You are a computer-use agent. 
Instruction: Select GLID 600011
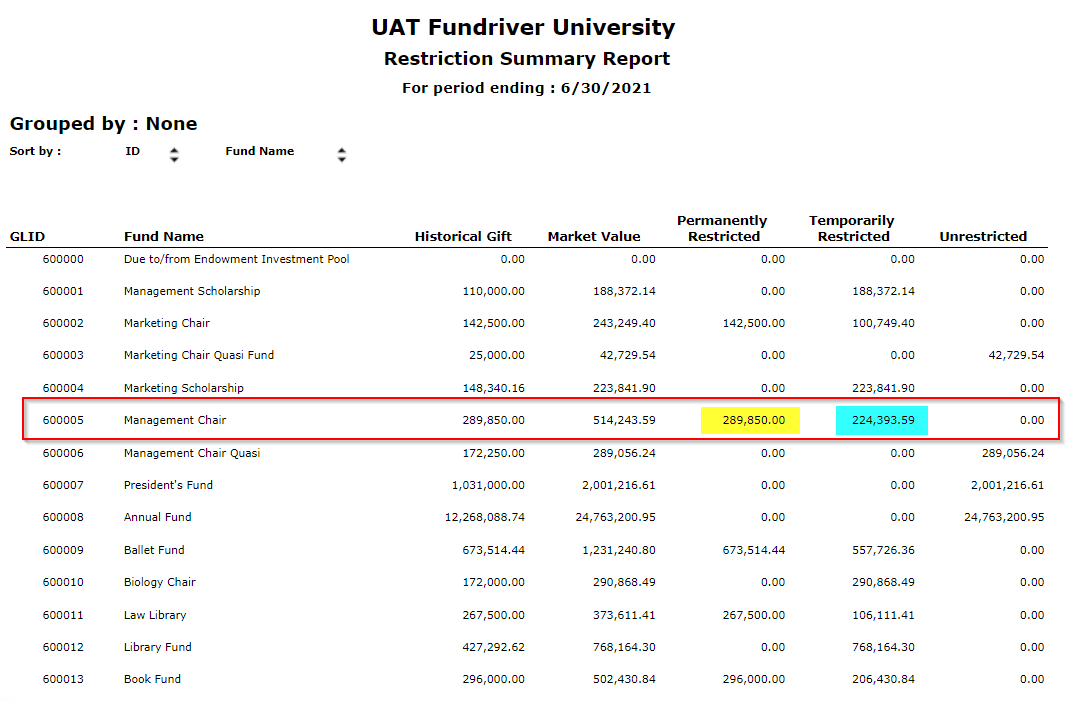(63, 615)
